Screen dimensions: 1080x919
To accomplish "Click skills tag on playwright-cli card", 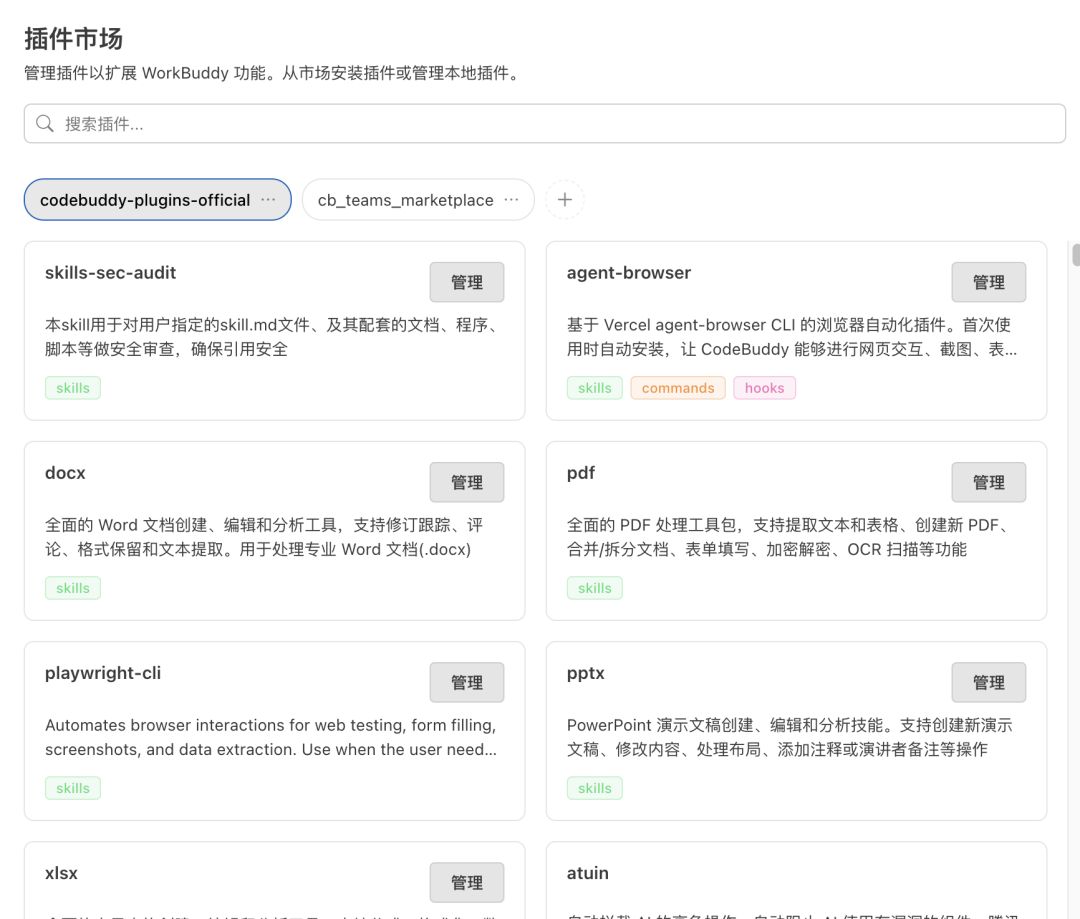I will point(73,788).
